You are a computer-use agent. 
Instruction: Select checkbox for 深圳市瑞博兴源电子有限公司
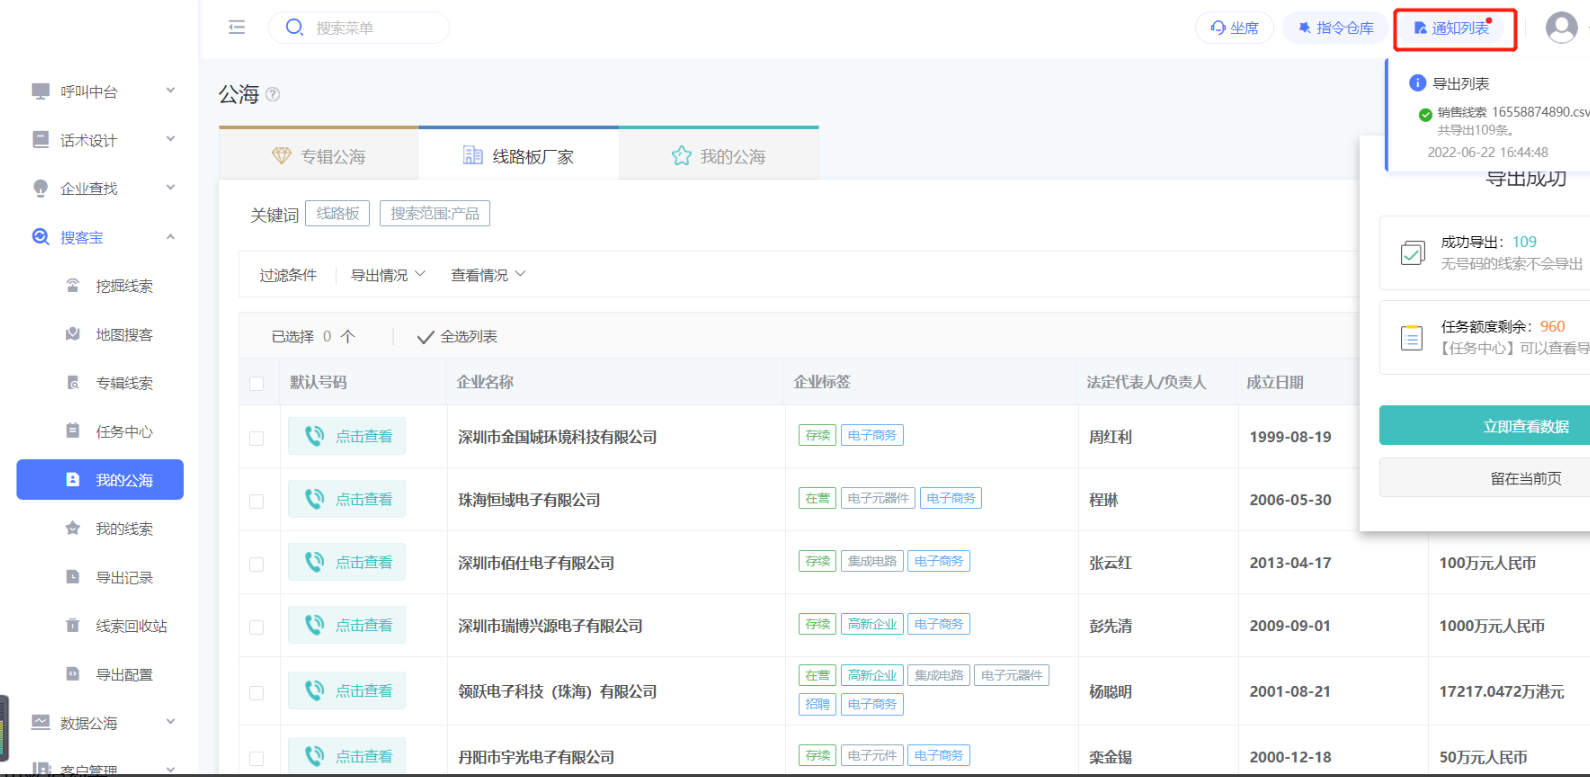(x=257, y=627)
